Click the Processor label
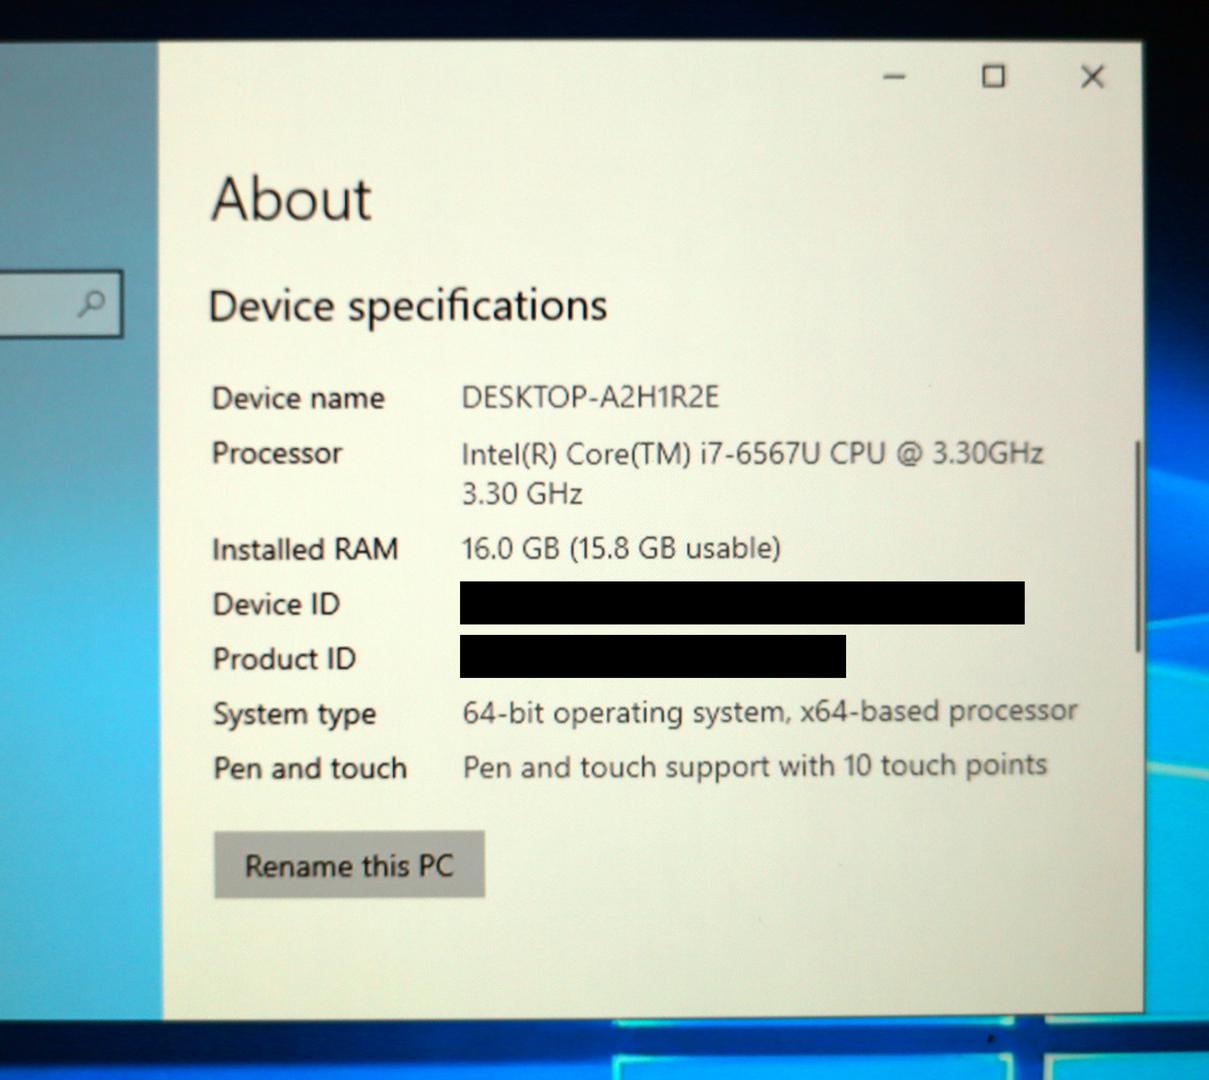 (277, 453)
